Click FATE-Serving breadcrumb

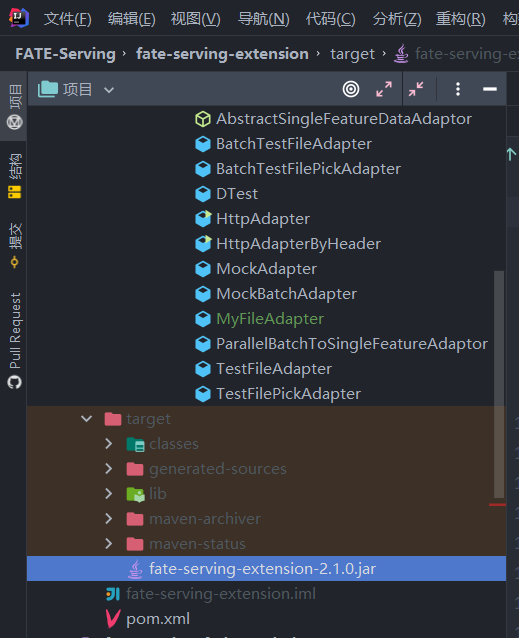65,54
